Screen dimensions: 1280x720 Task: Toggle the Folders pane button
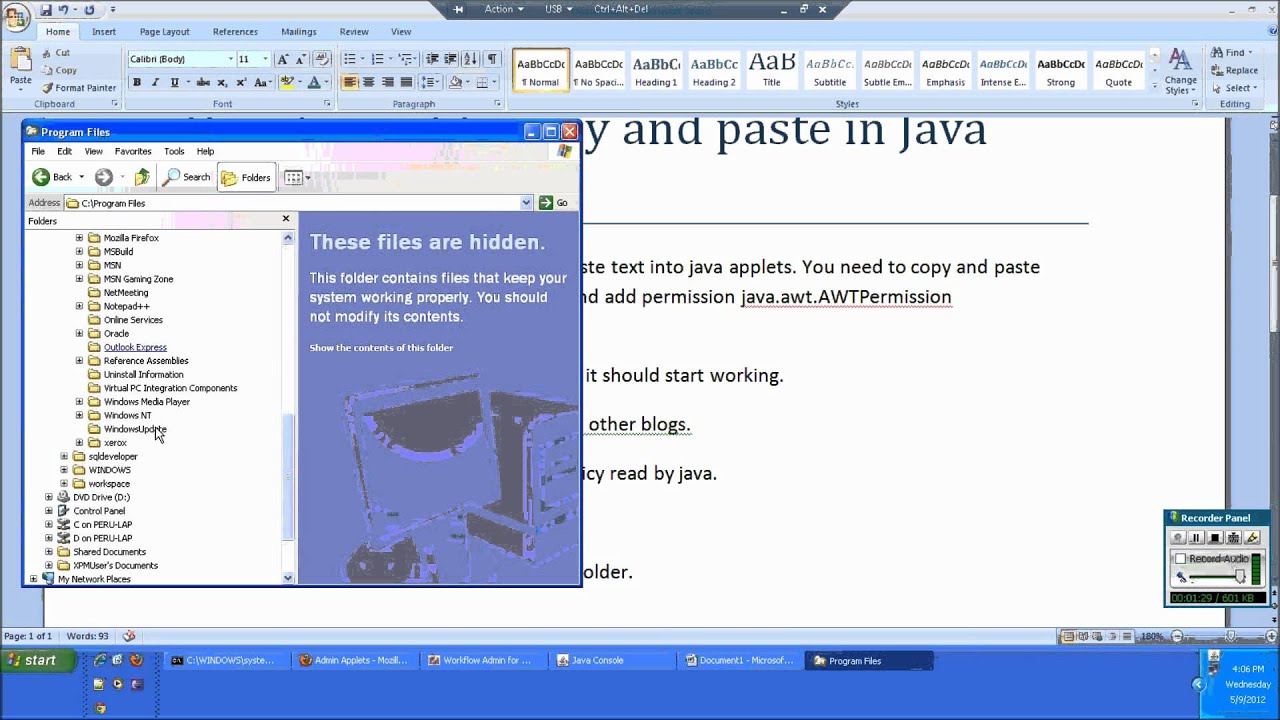[246, 177]
